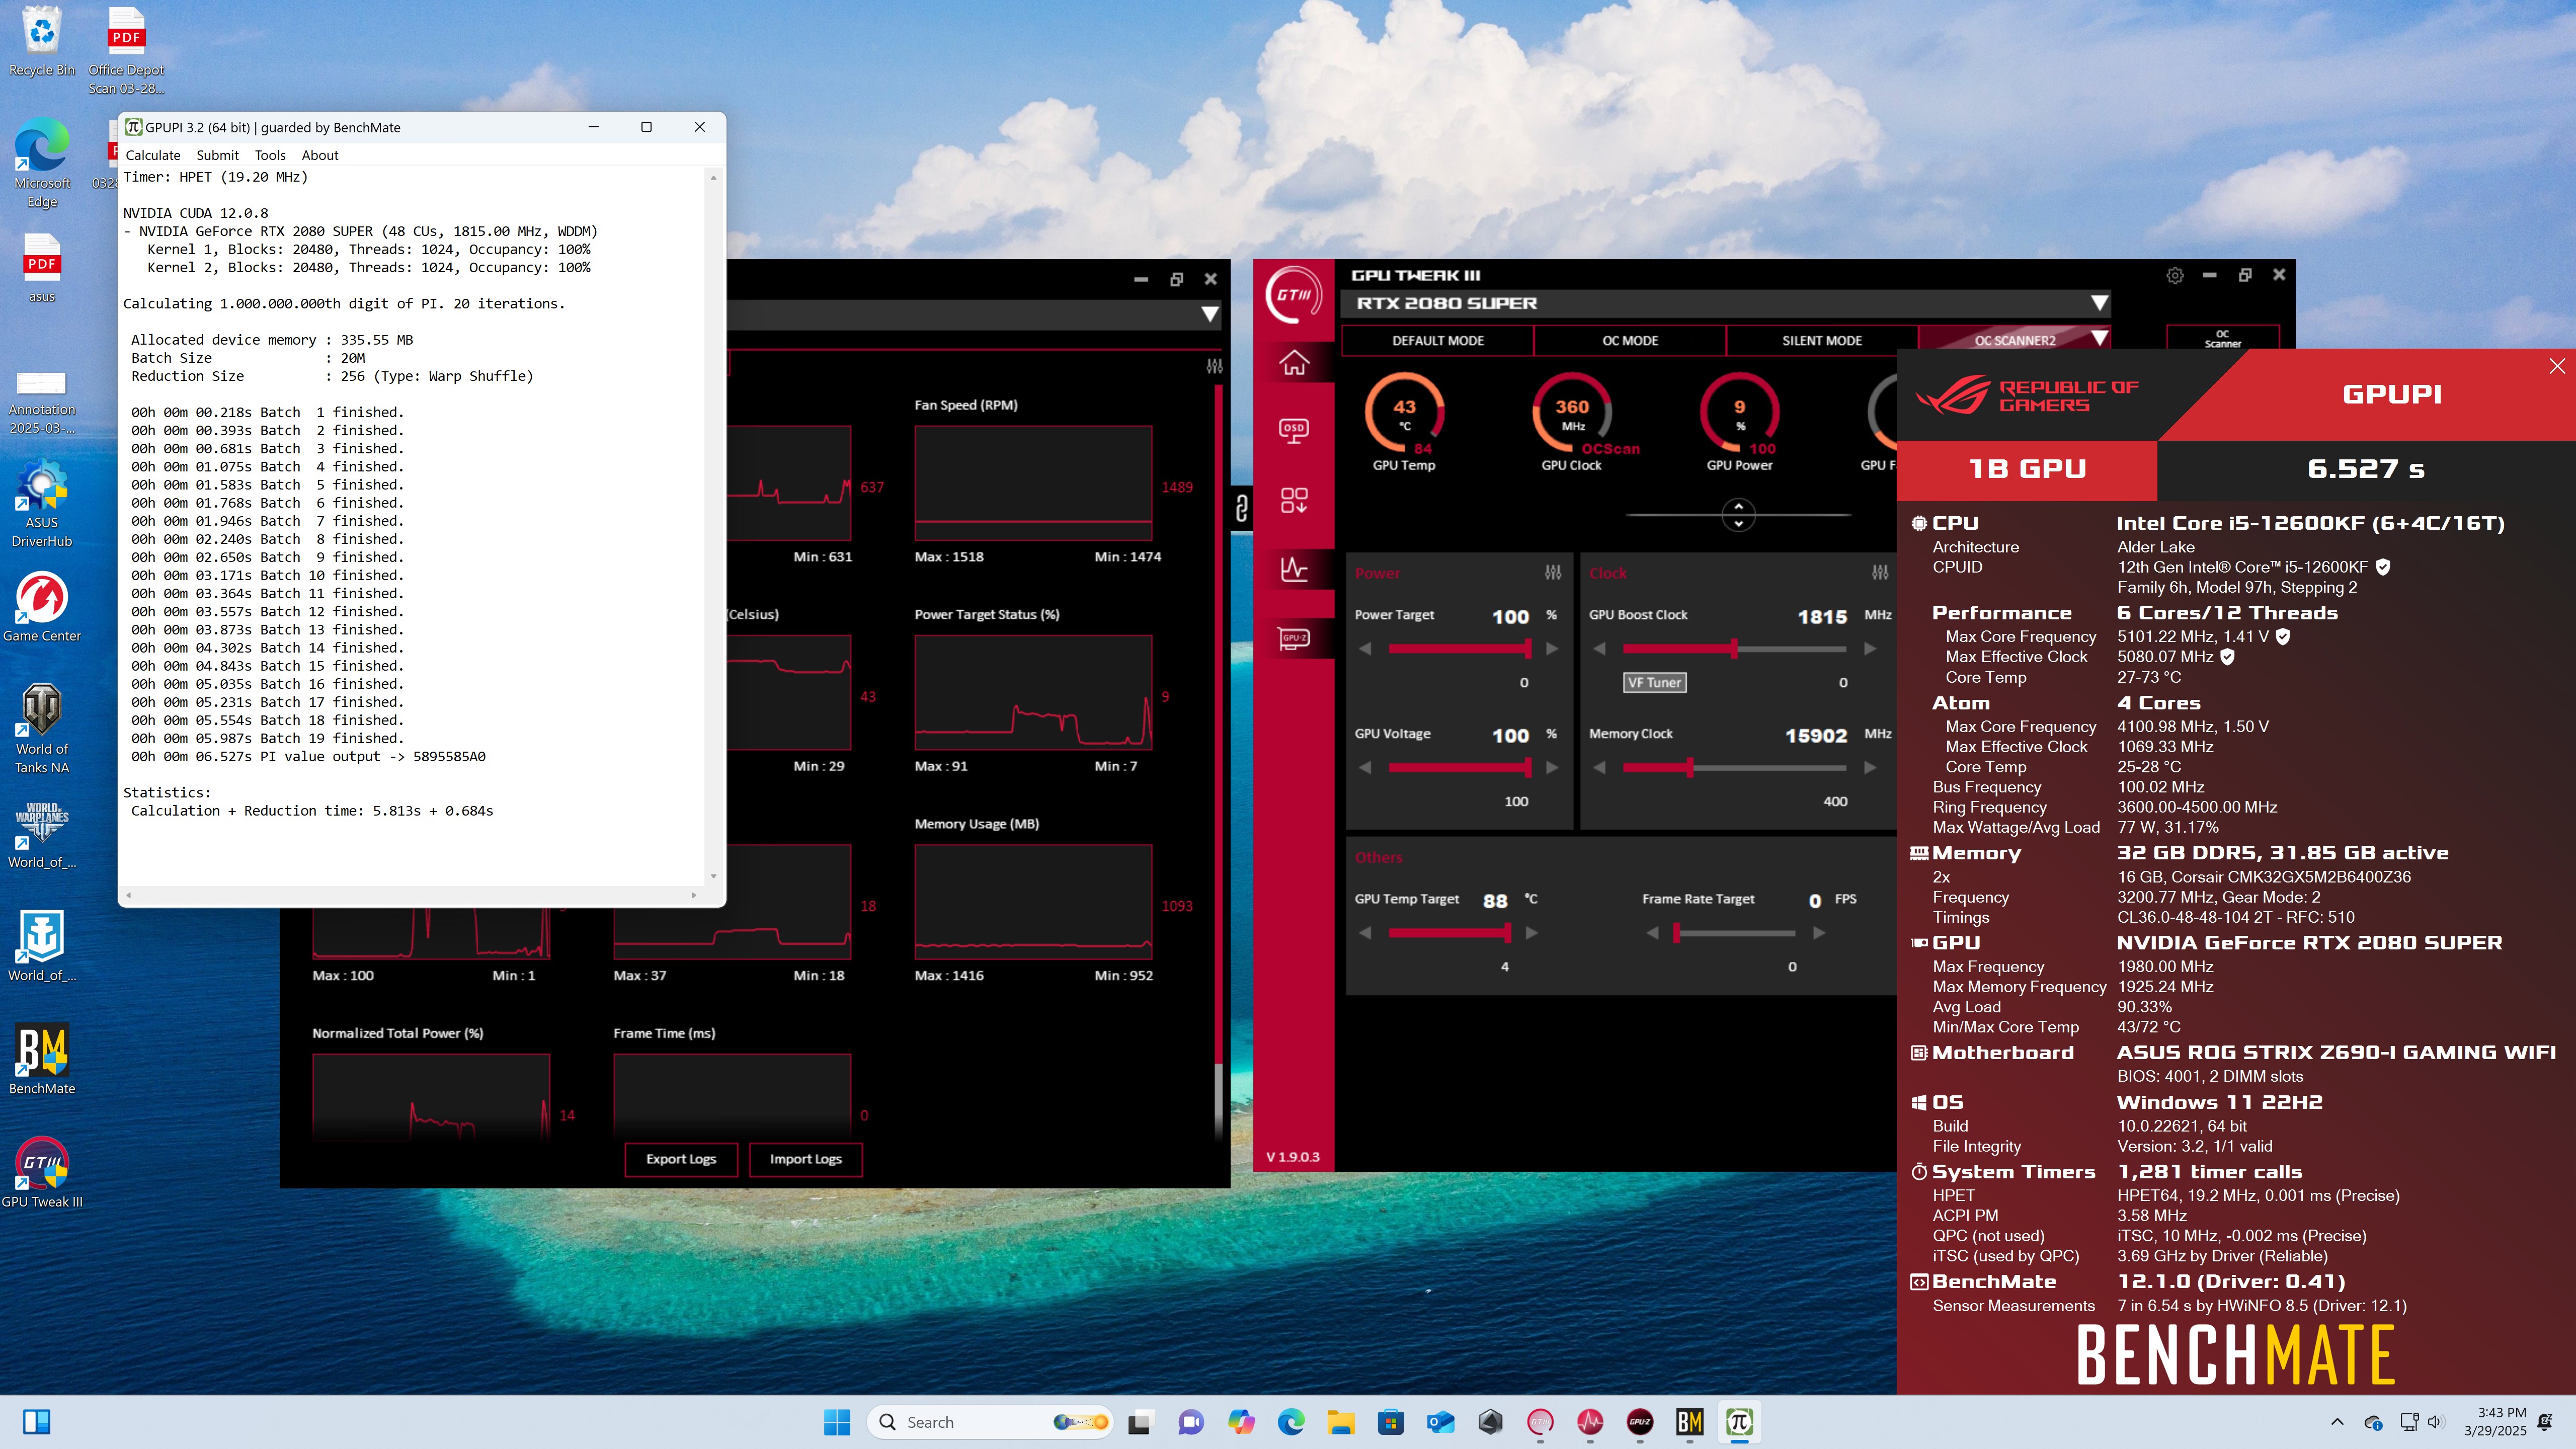2576x1449 pixels.
Task: Close the BenchMate GPUPI result overlay
Action: 2556,366
